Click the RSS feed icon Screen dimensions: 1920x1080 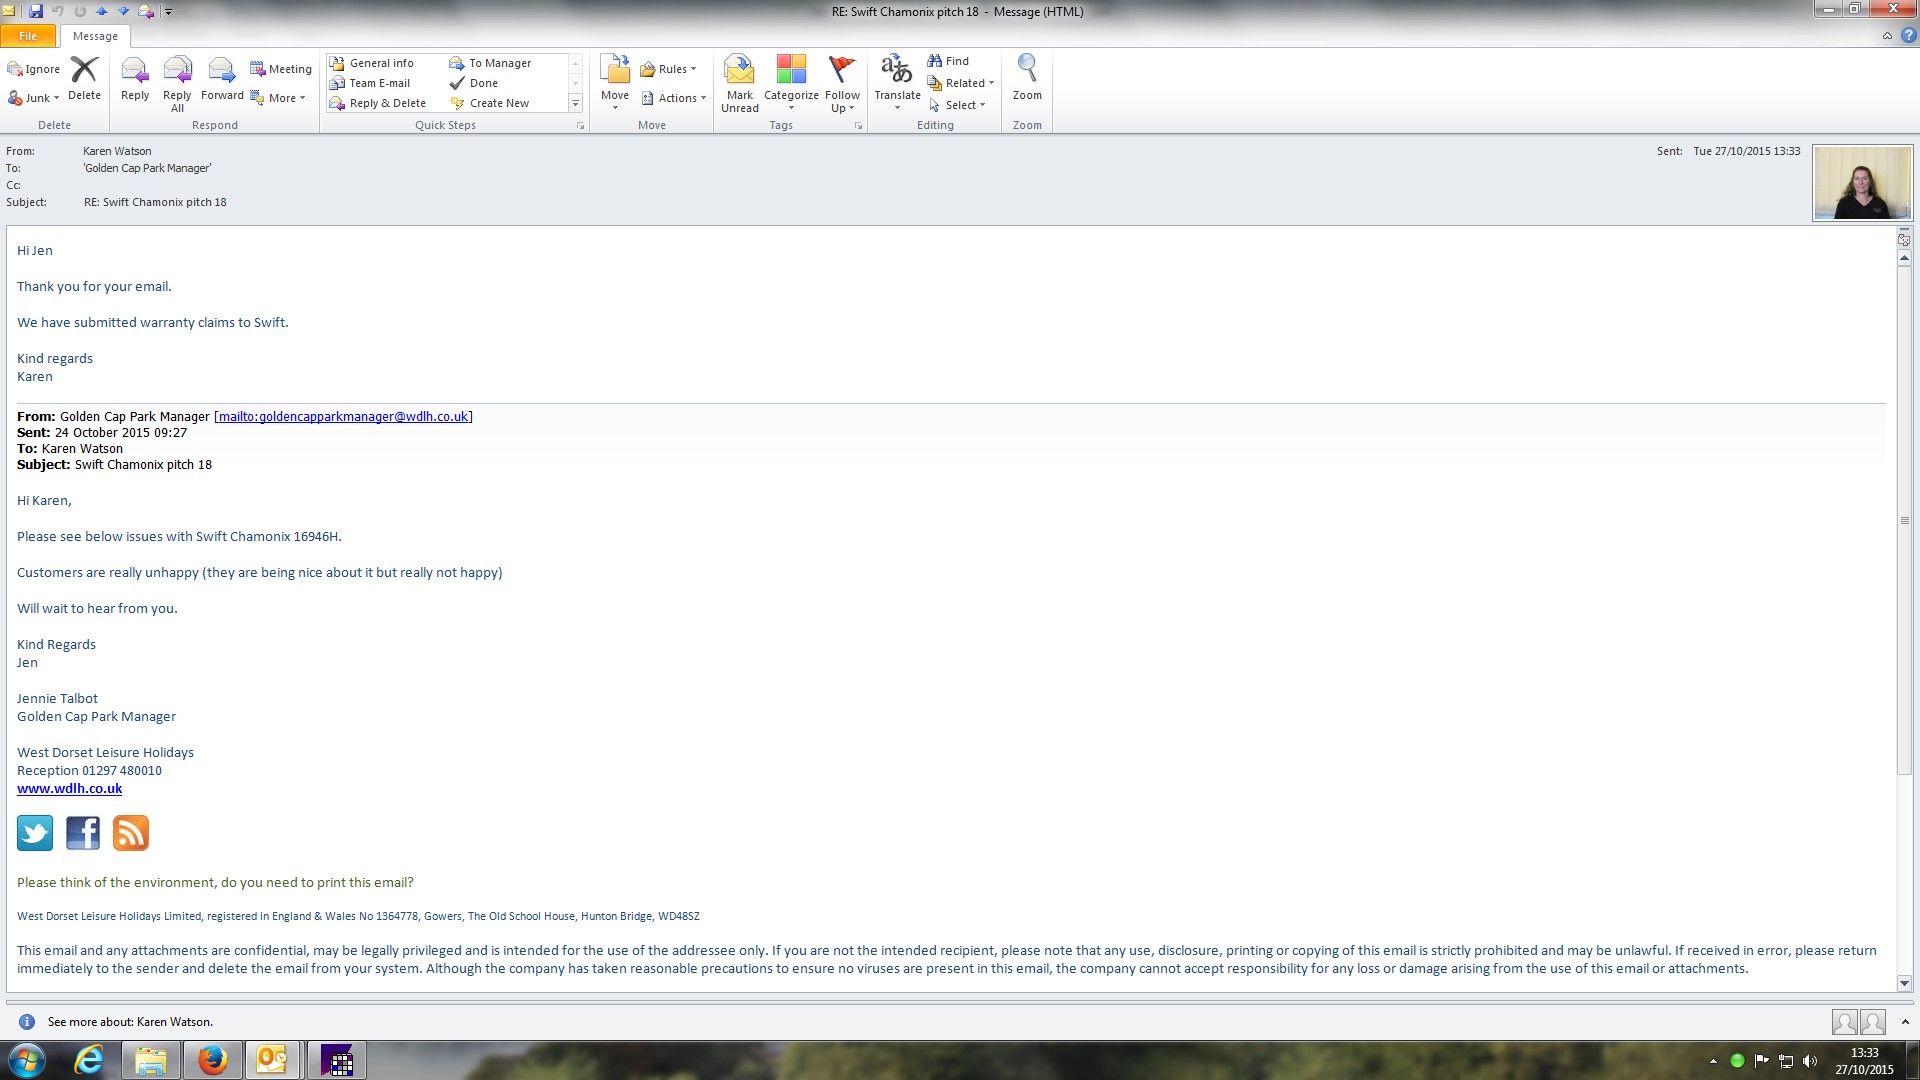(x=131, y=833)
